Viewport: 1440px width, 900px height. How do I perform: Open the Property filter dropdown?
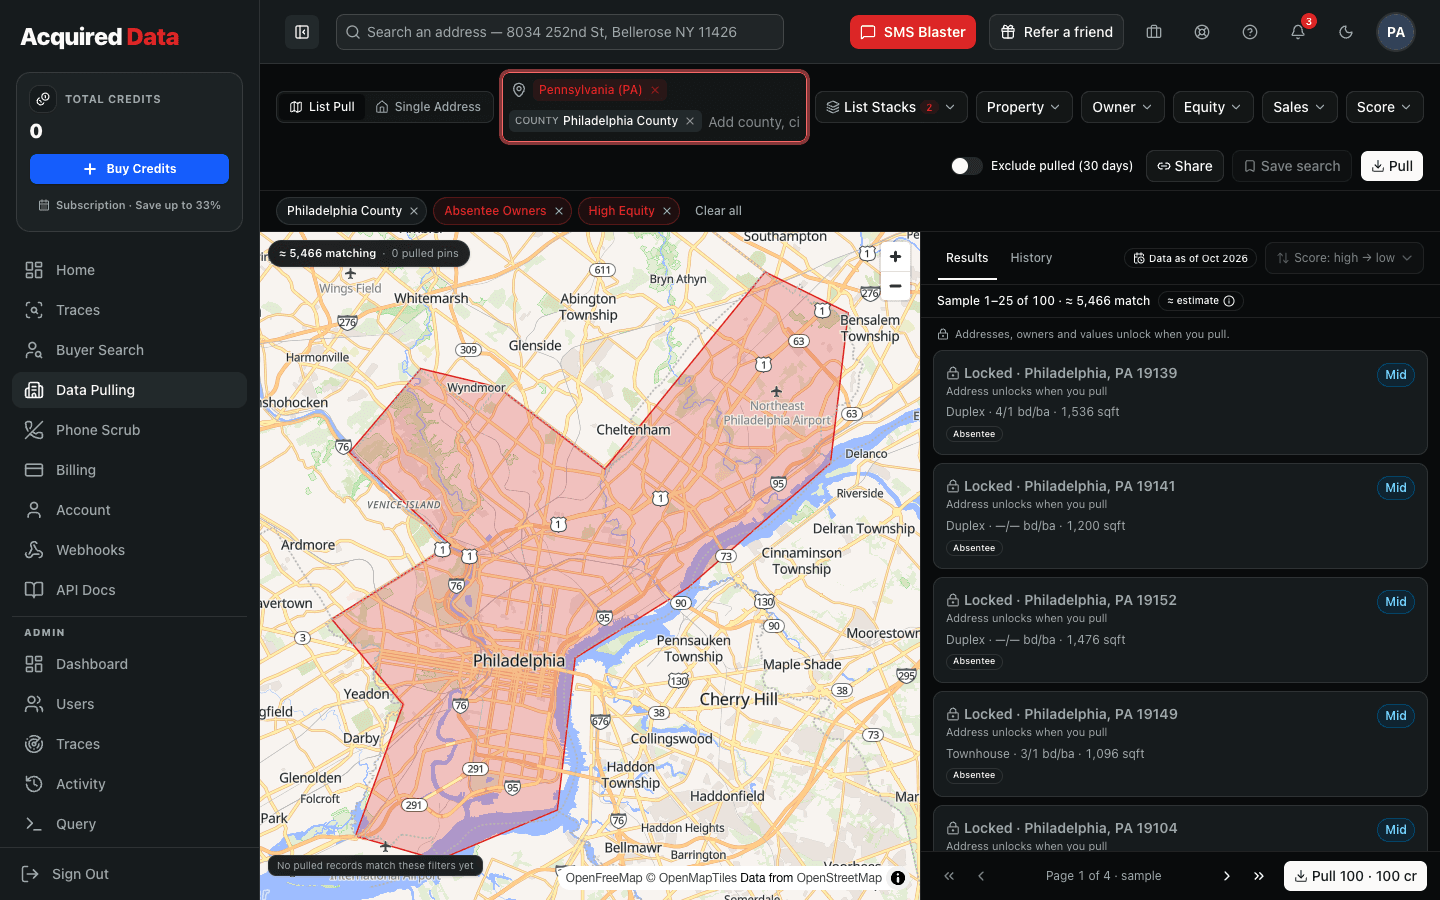(1024, 107)
